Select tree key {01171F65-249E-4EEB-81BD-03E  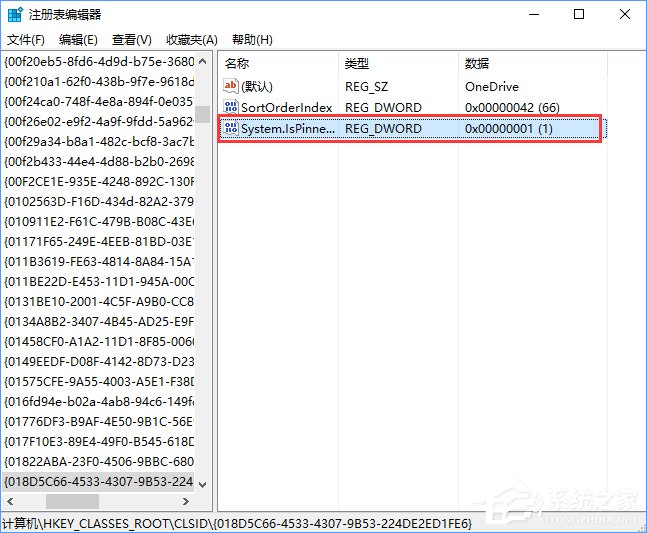tap(99, 241)
